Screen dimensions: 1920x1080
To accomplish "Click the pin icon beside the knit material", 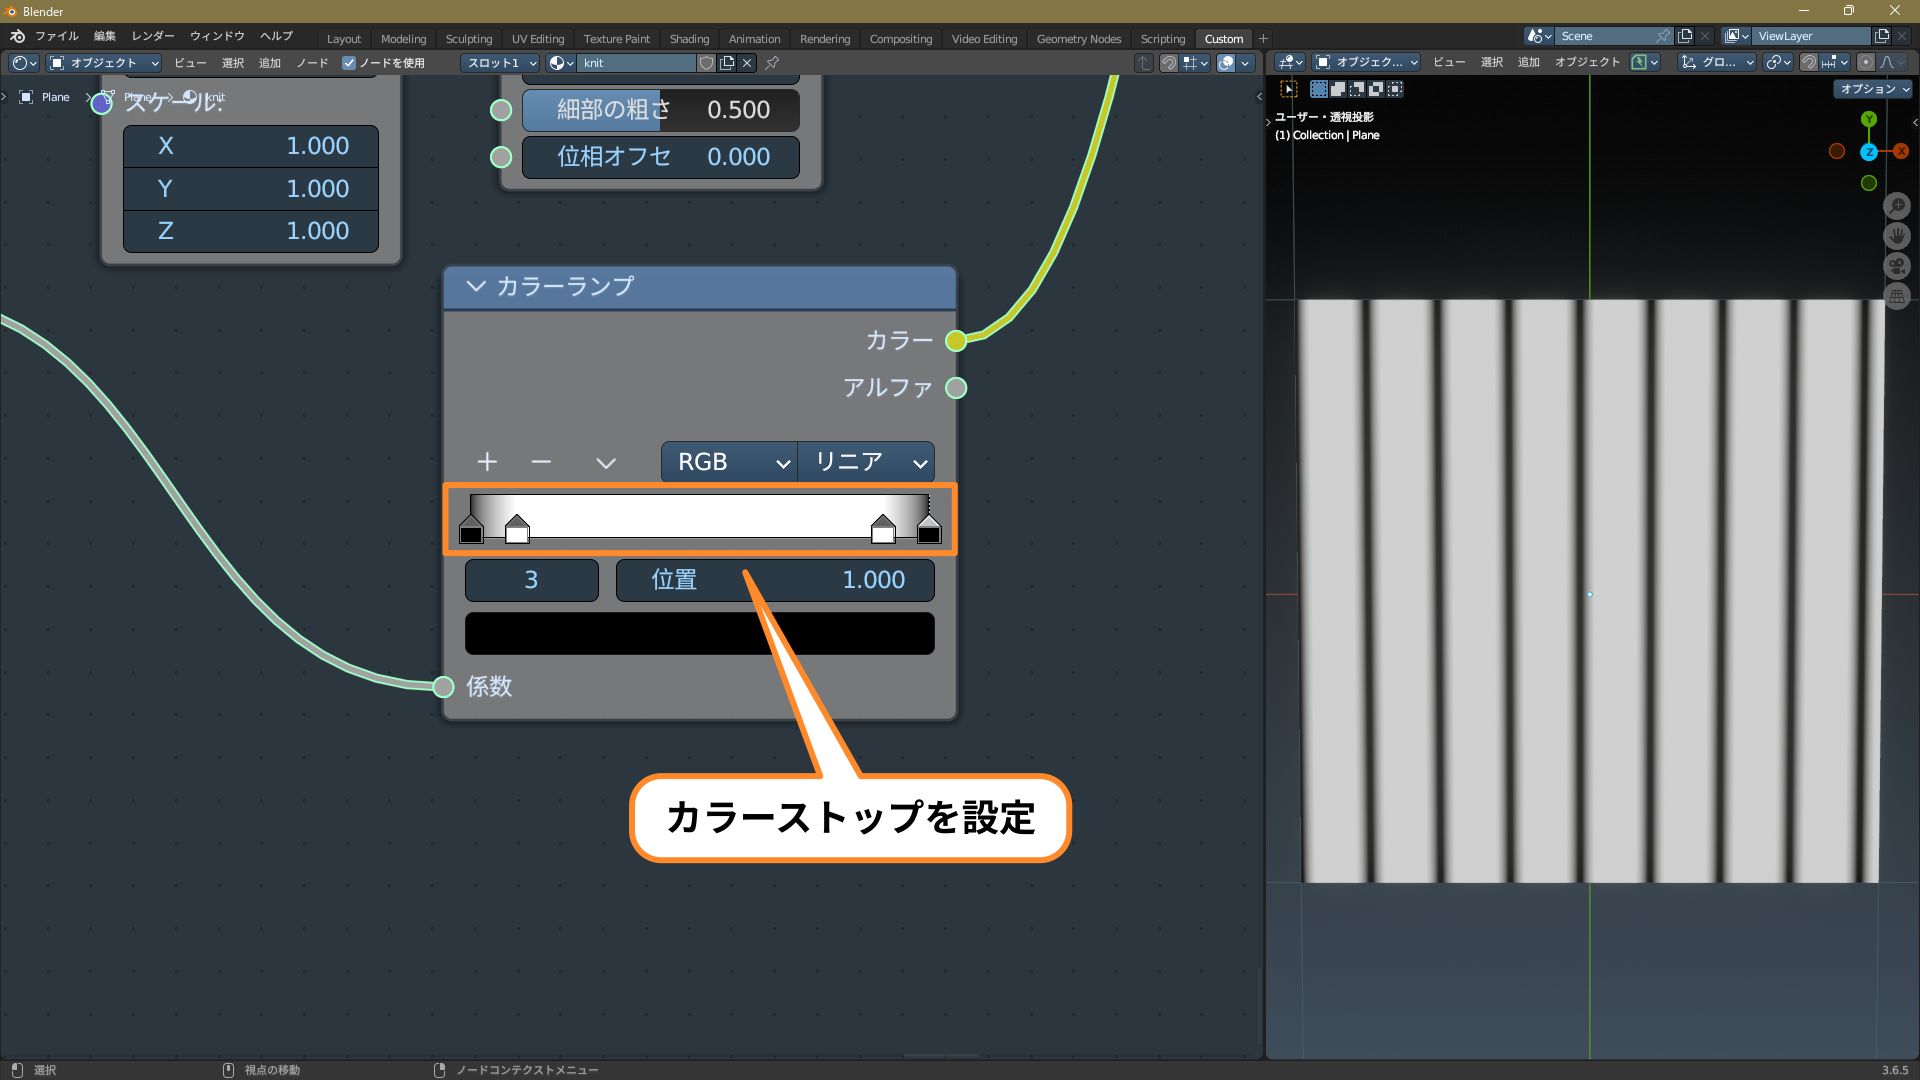I will (772, 63).
